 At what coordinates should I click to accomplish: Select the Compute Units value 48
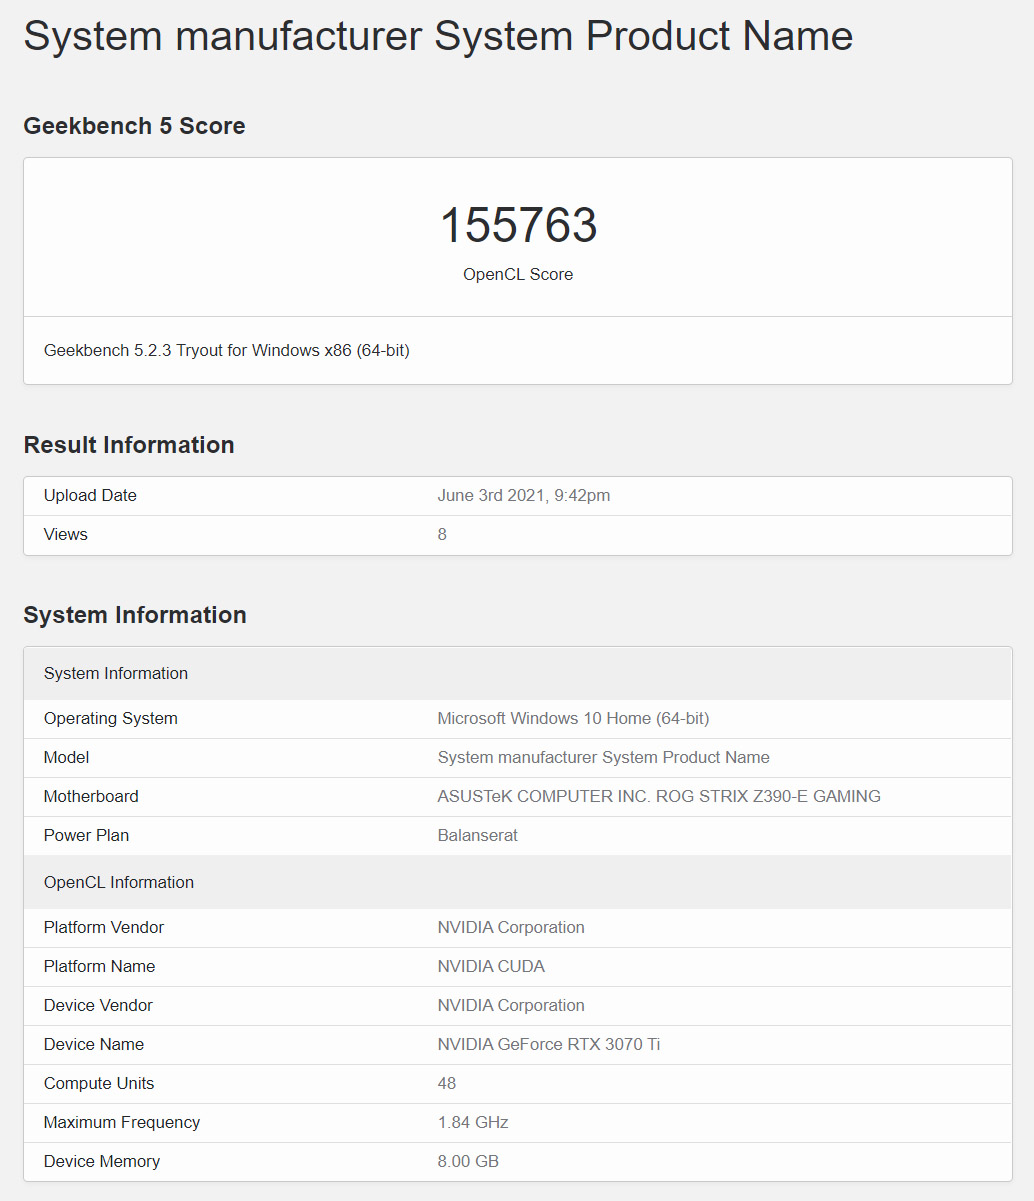point(447,1083)
